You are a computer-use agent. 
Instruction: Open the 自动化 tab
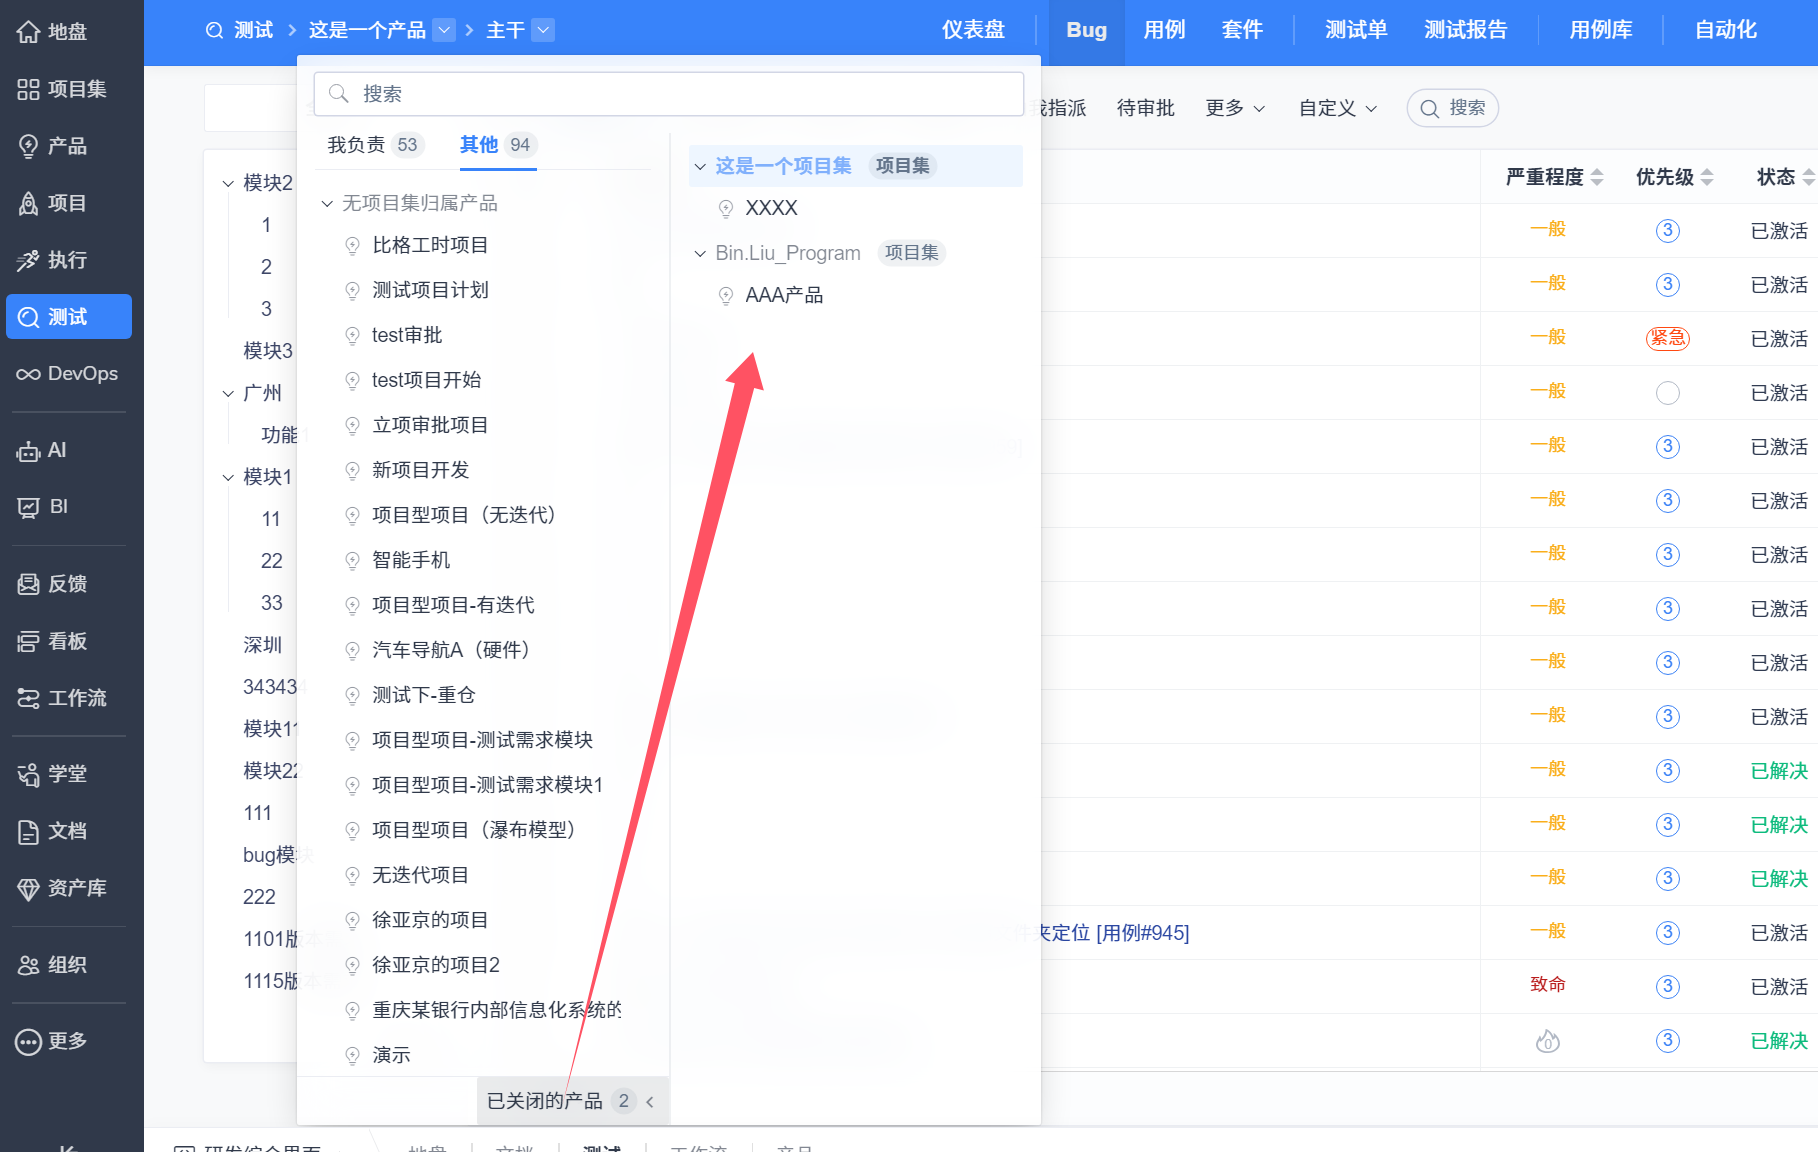pyautogui.click(x=1725, y=30)
